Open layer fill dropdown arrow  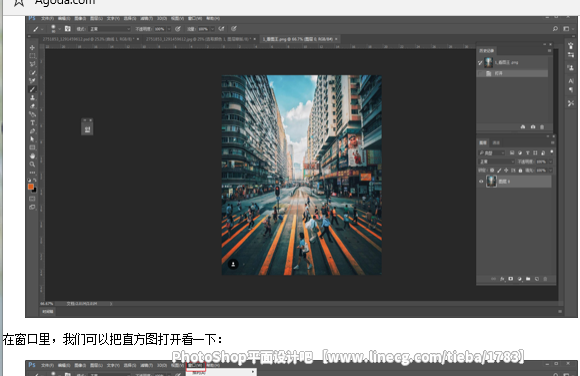click(x=550, y=170)
